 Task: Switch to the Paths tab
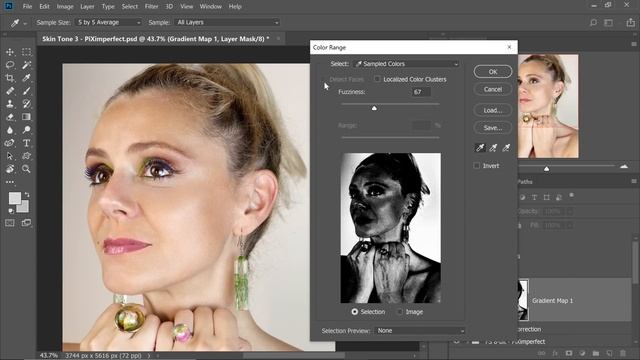525,182
